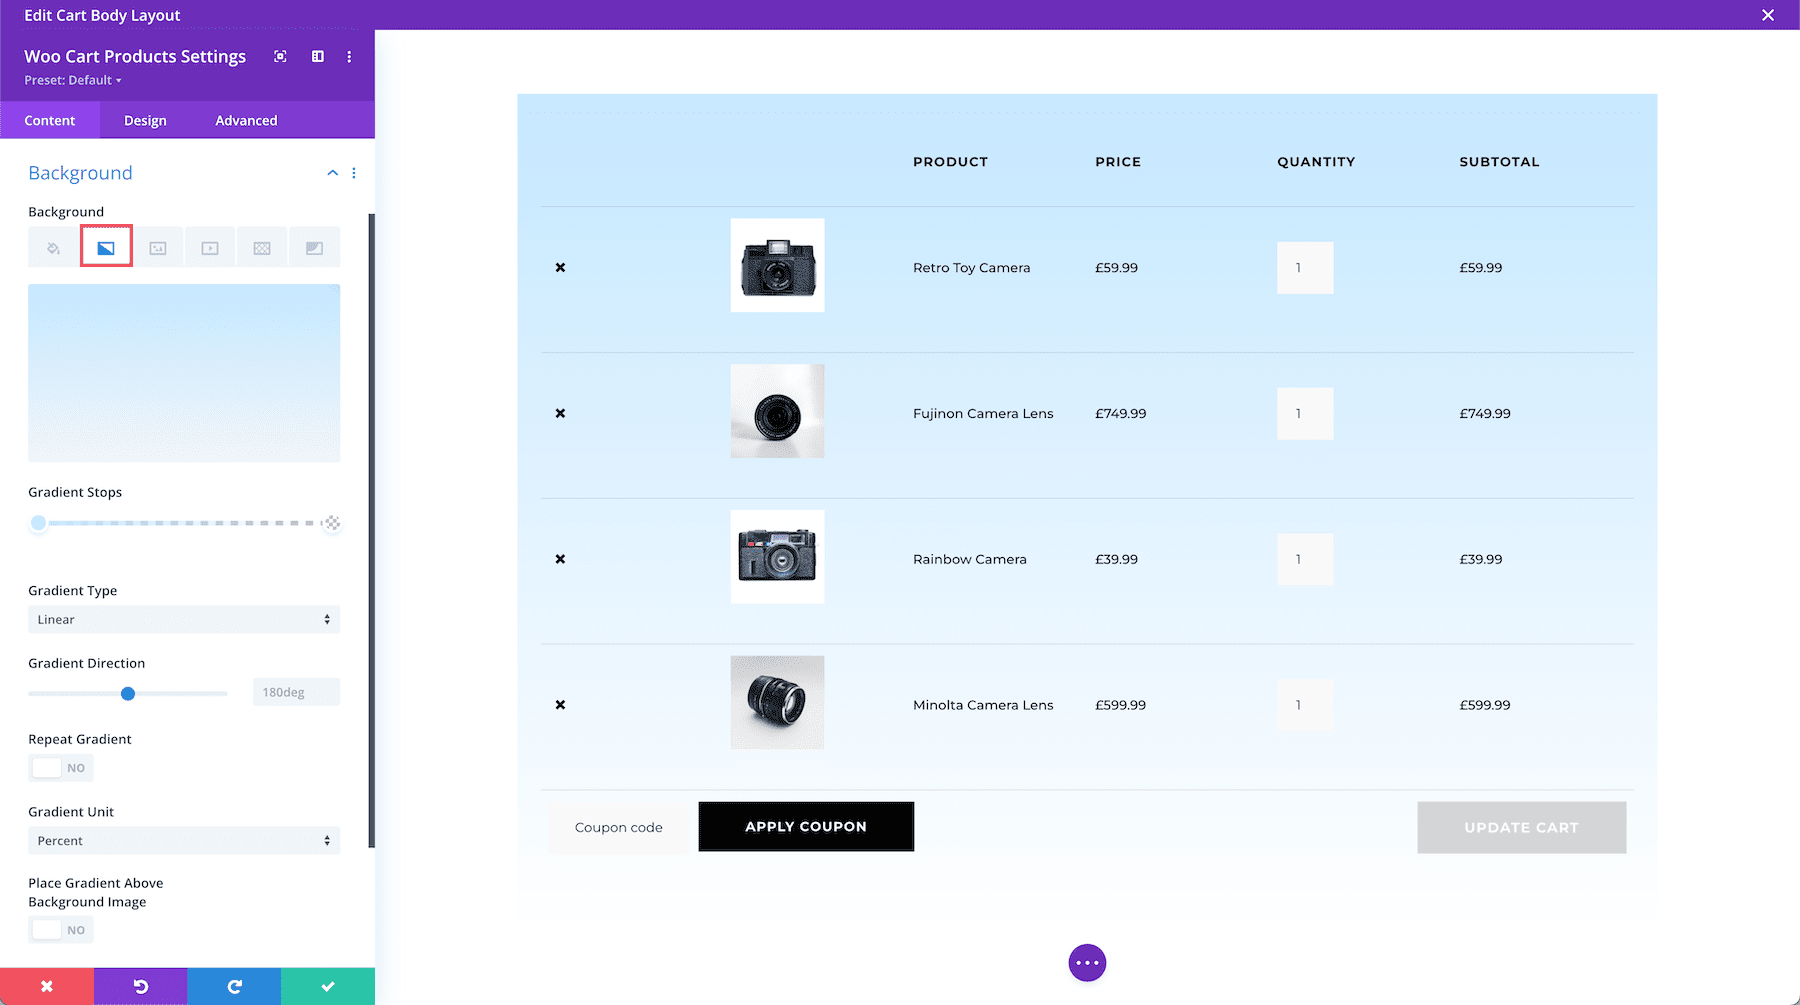The image size is (1800, 1005).
Task: Switch to the Advanced tab
Action: (x=245, y=120)
